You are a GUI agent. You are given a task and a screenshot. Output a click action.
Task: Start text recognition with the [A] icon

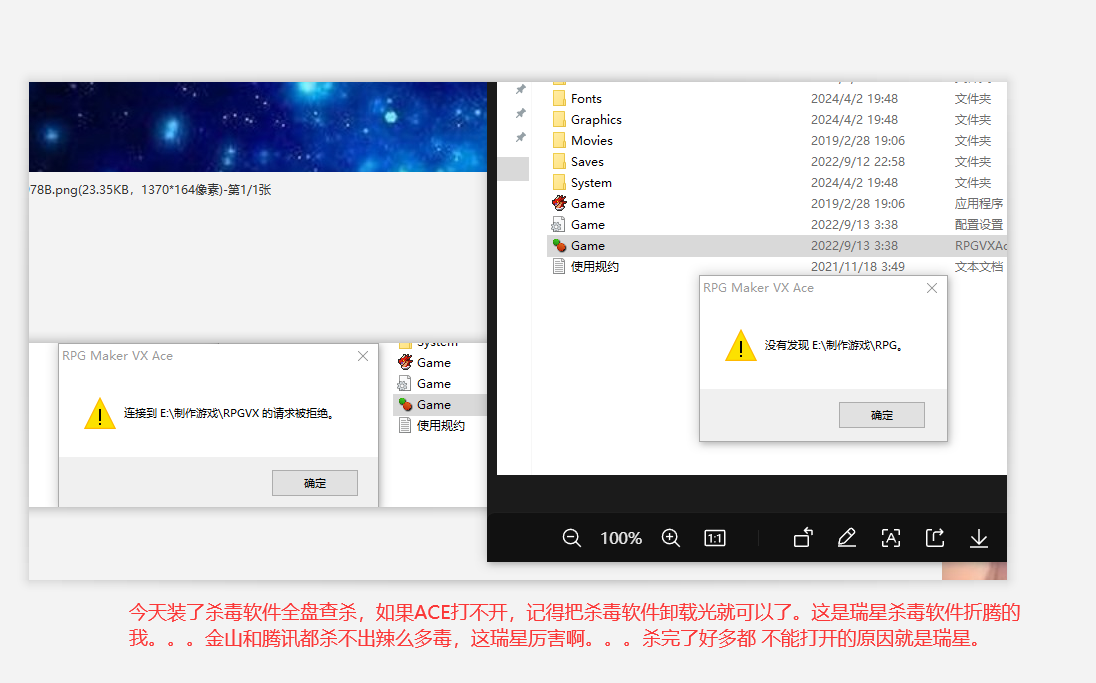point(890,538)
